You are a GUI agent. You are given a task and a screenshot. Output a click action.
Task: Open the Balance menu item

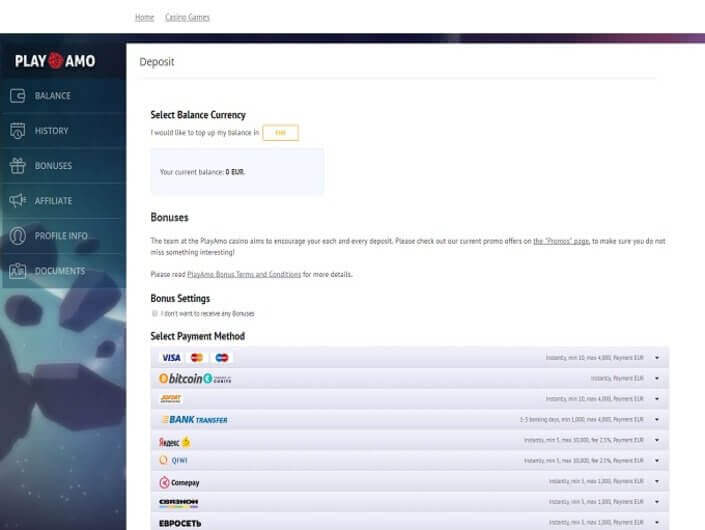pos(63,96)
